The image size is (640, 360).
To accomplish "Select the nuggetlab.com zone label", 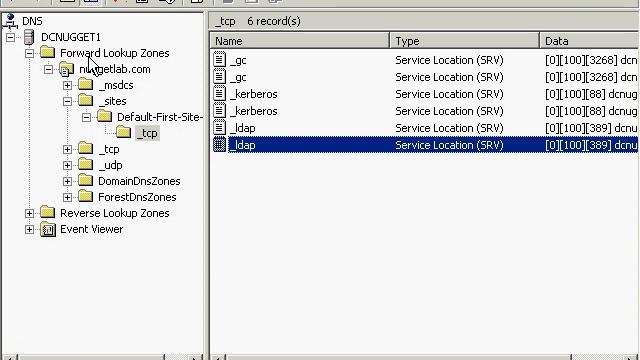I will pyautogui.click(x=115, y=69).
